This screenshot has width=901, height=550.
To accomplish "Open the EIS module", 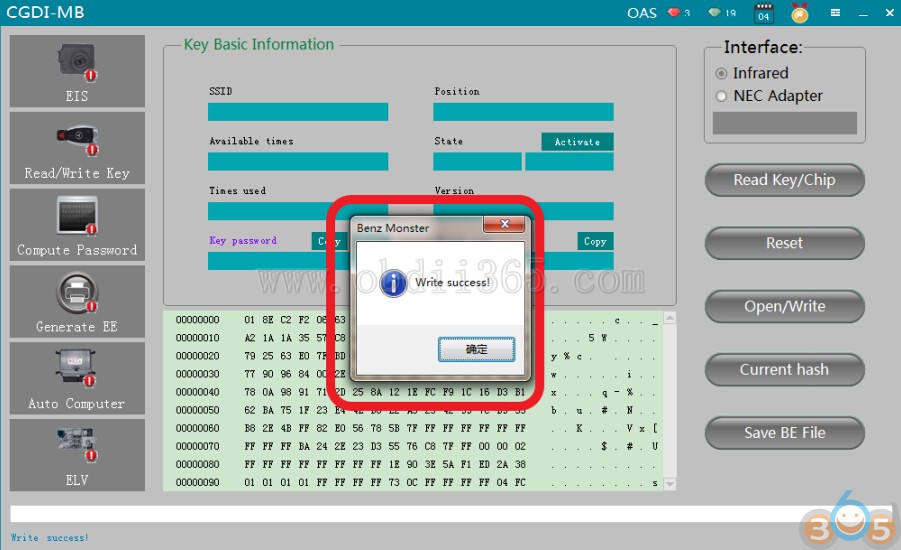I will coord(77,71).
